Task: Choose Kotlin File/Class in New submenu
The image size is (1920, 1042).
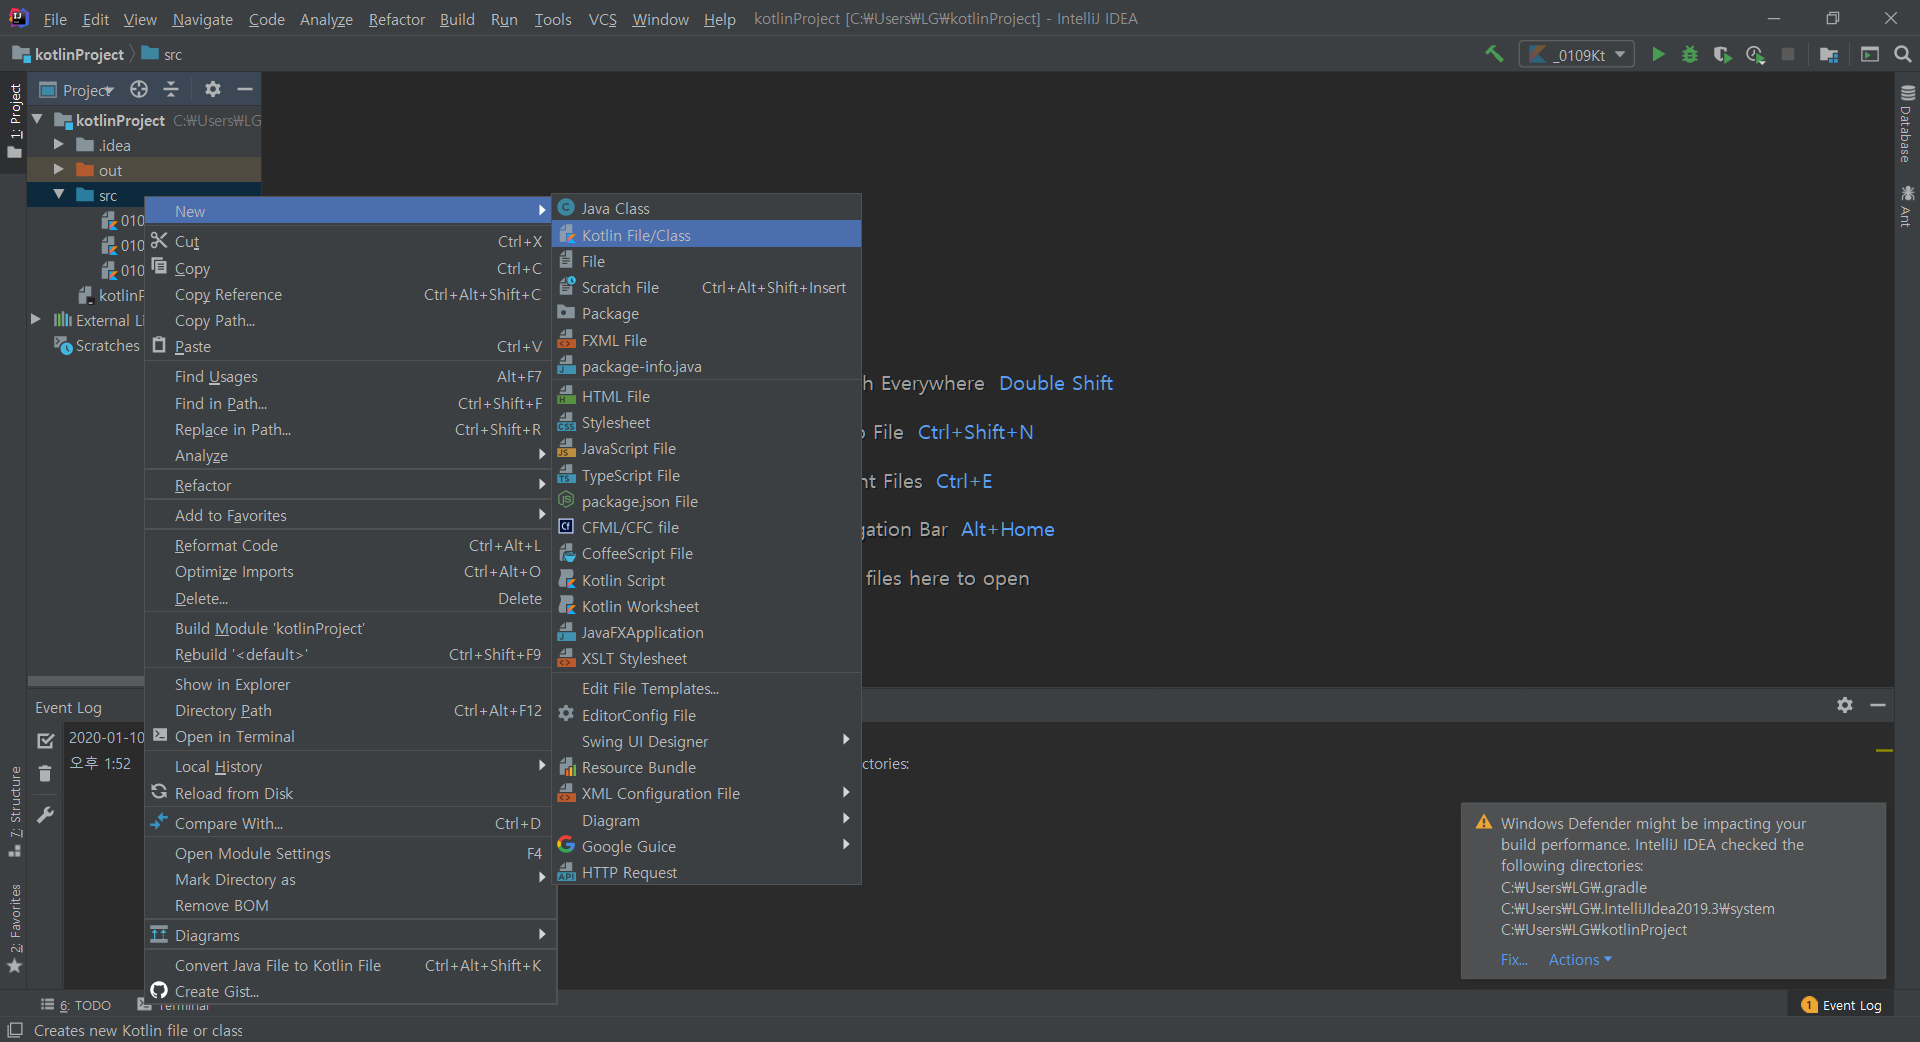Action: (706, 235)
